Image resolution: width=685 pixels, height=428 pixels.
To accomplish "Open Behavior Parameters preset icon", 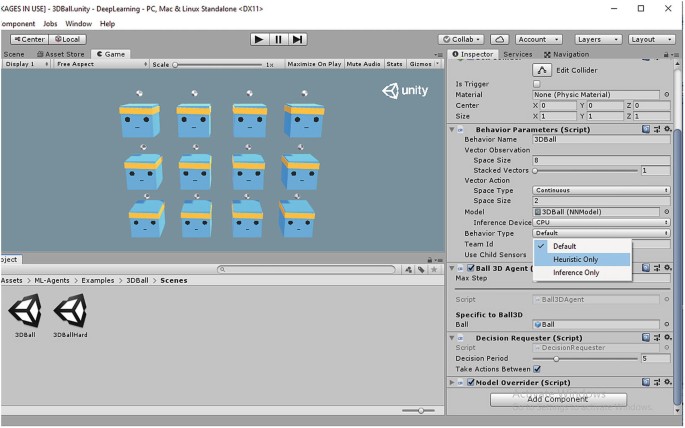I will click(657, 129).
